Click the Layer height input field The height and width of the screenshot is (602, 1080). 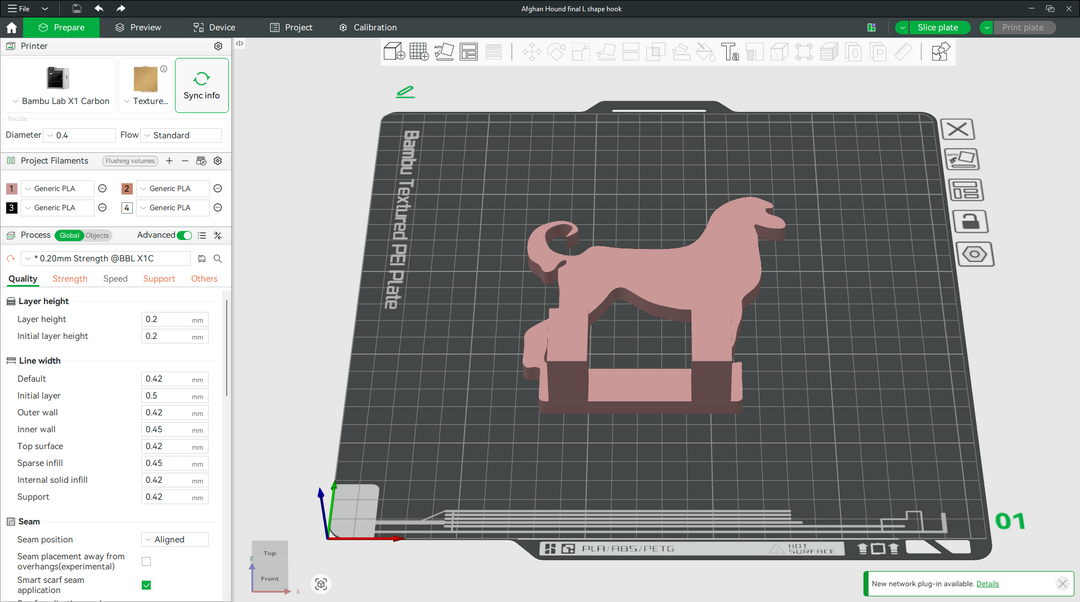click(x=174, y=318)
